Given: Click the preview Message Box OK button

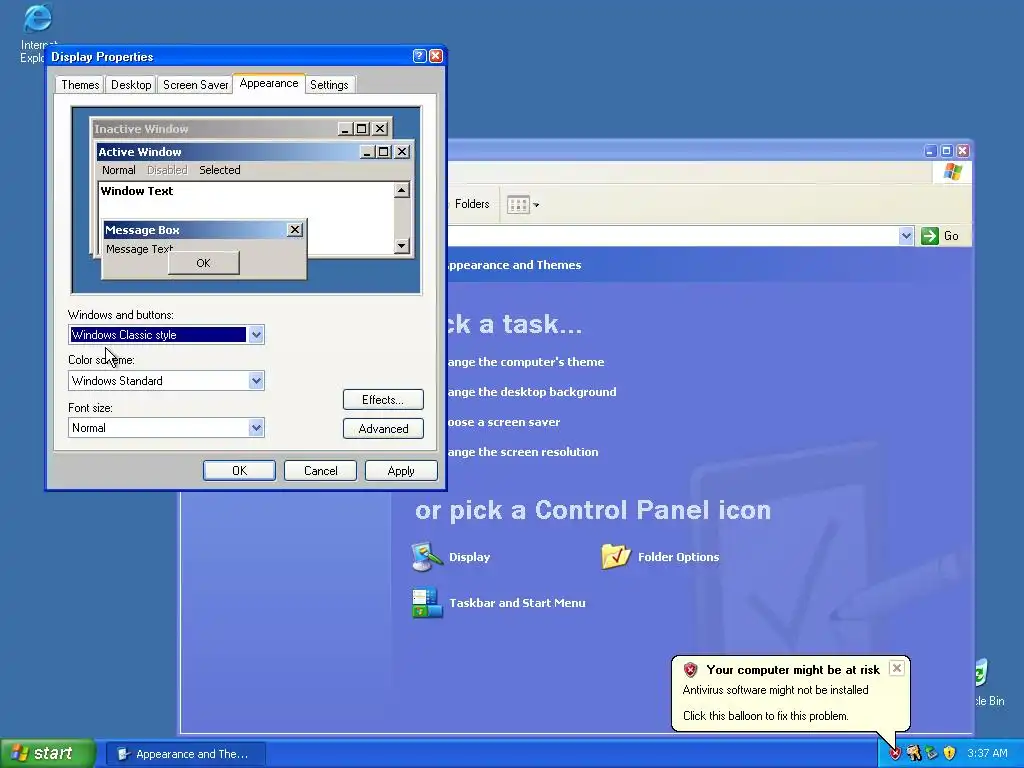Looking at the screenshot, I should tap(204, 263).
